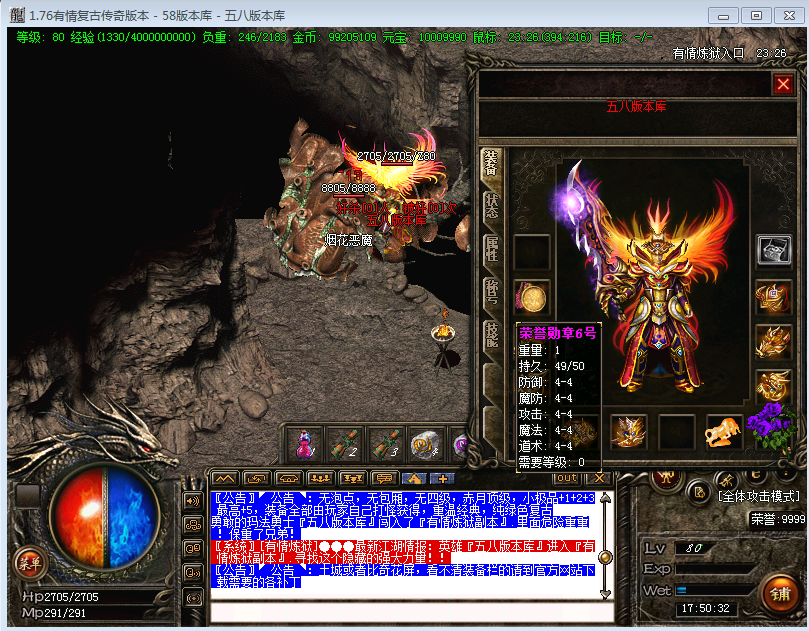Select the golden dragon ring slot on the right
Image resolution: width=809 pixels, height=631 pixels.
coord(774,386)
